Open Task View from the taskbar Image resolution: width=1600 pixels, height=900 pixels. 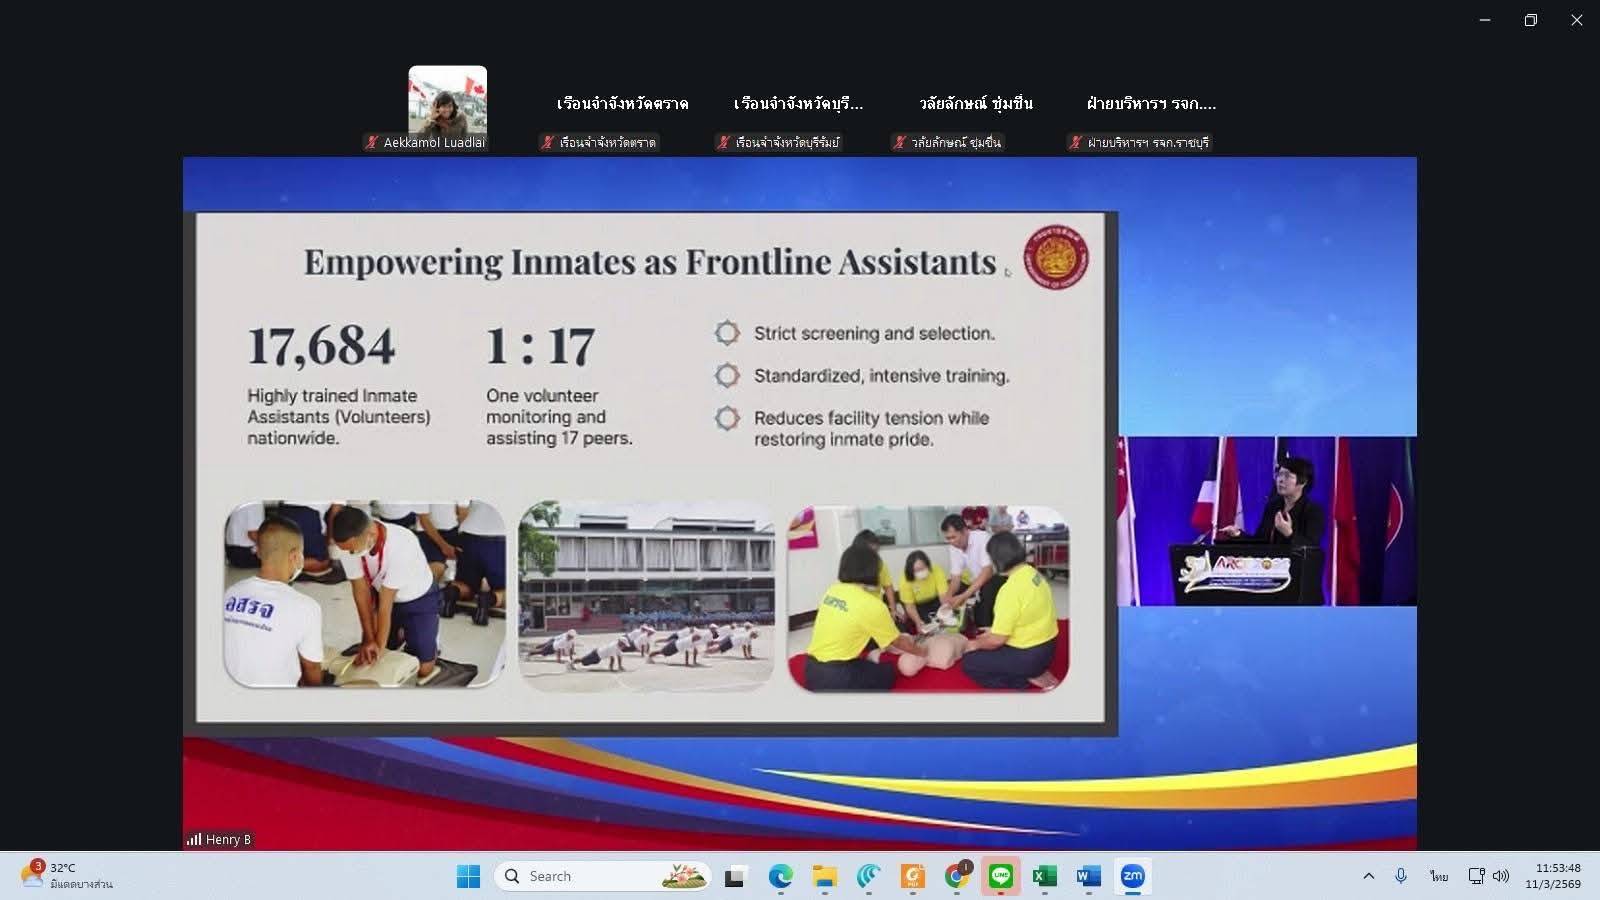(736, 876)
